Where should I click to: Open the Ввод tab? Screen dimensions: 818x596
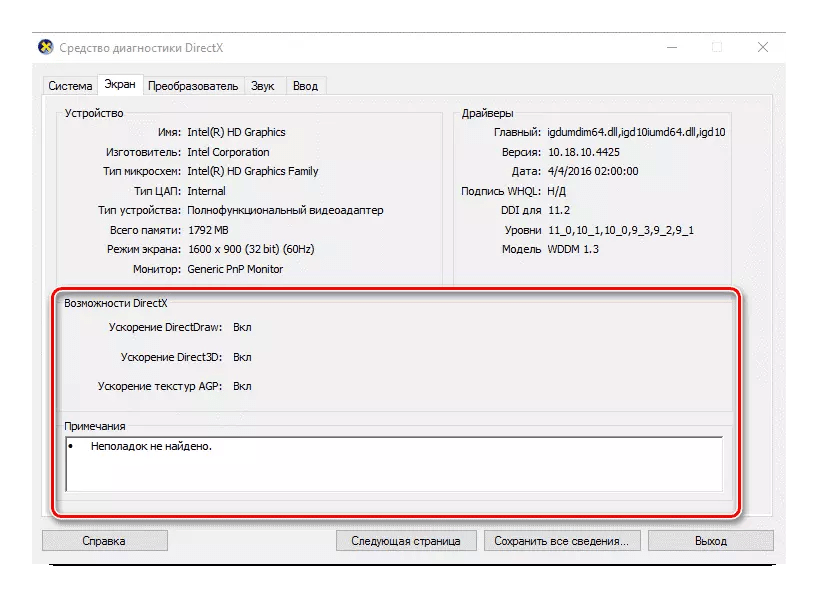coord(305,86)
